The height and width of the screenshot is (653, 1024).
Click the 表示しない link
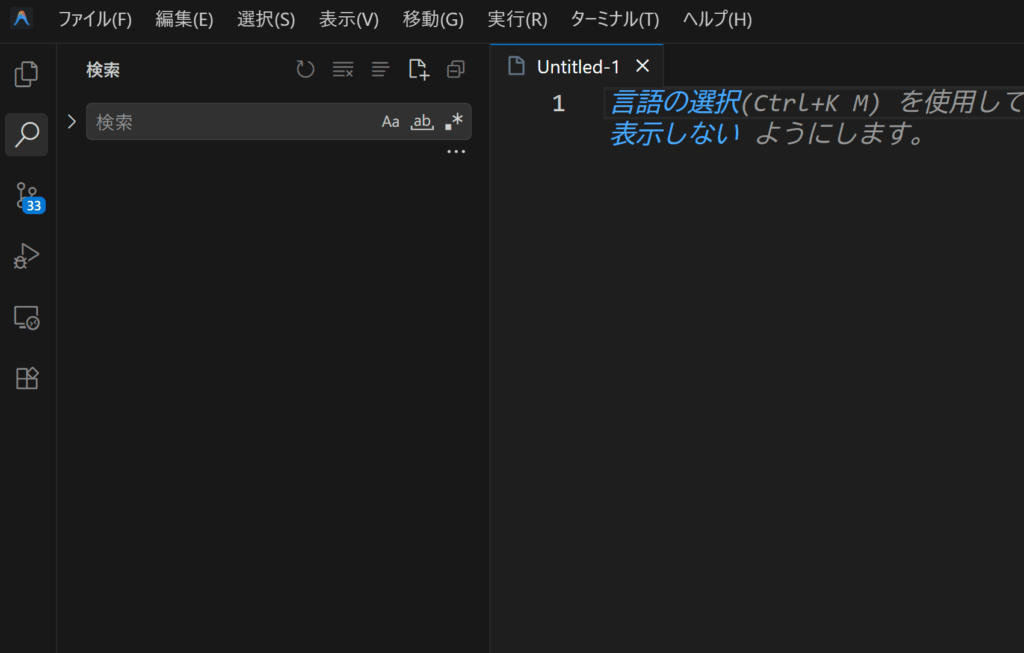pyautogui.click(x=675, y=134)
